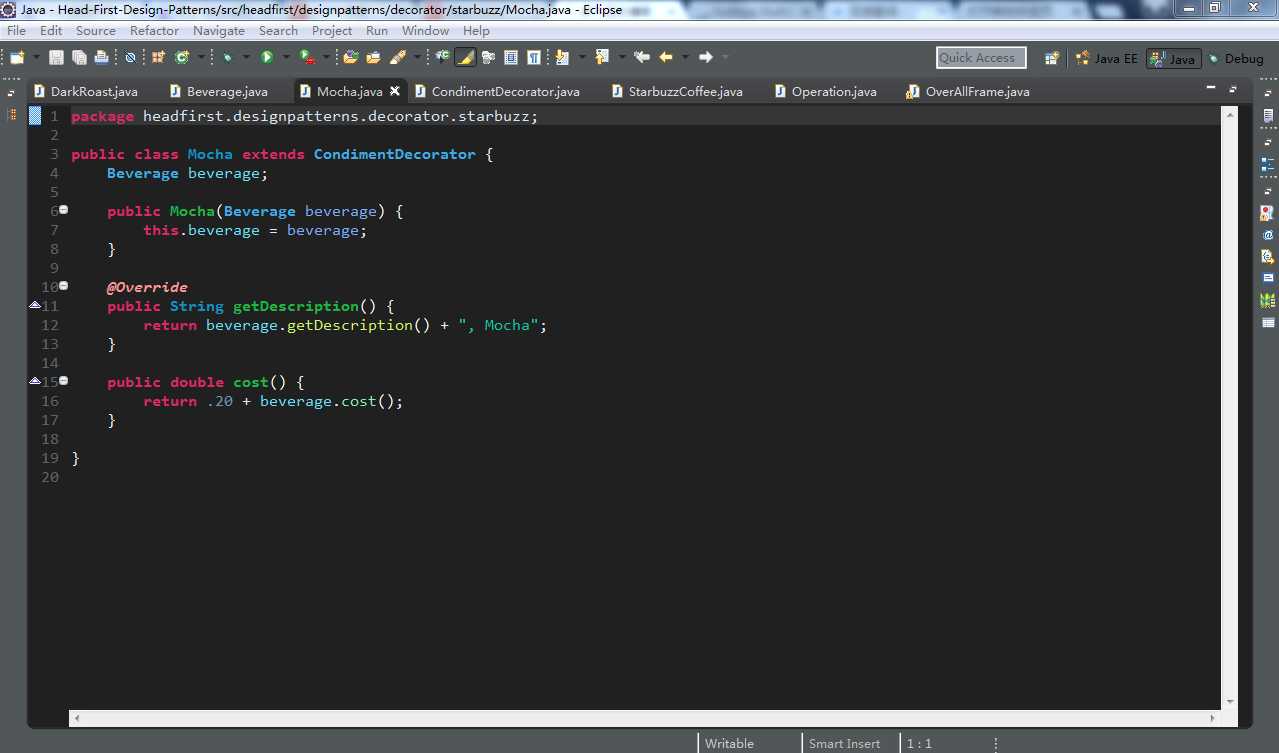Open the Debug configurations dropdown arrow
The image size is (1279, 753).
[246, 58]
